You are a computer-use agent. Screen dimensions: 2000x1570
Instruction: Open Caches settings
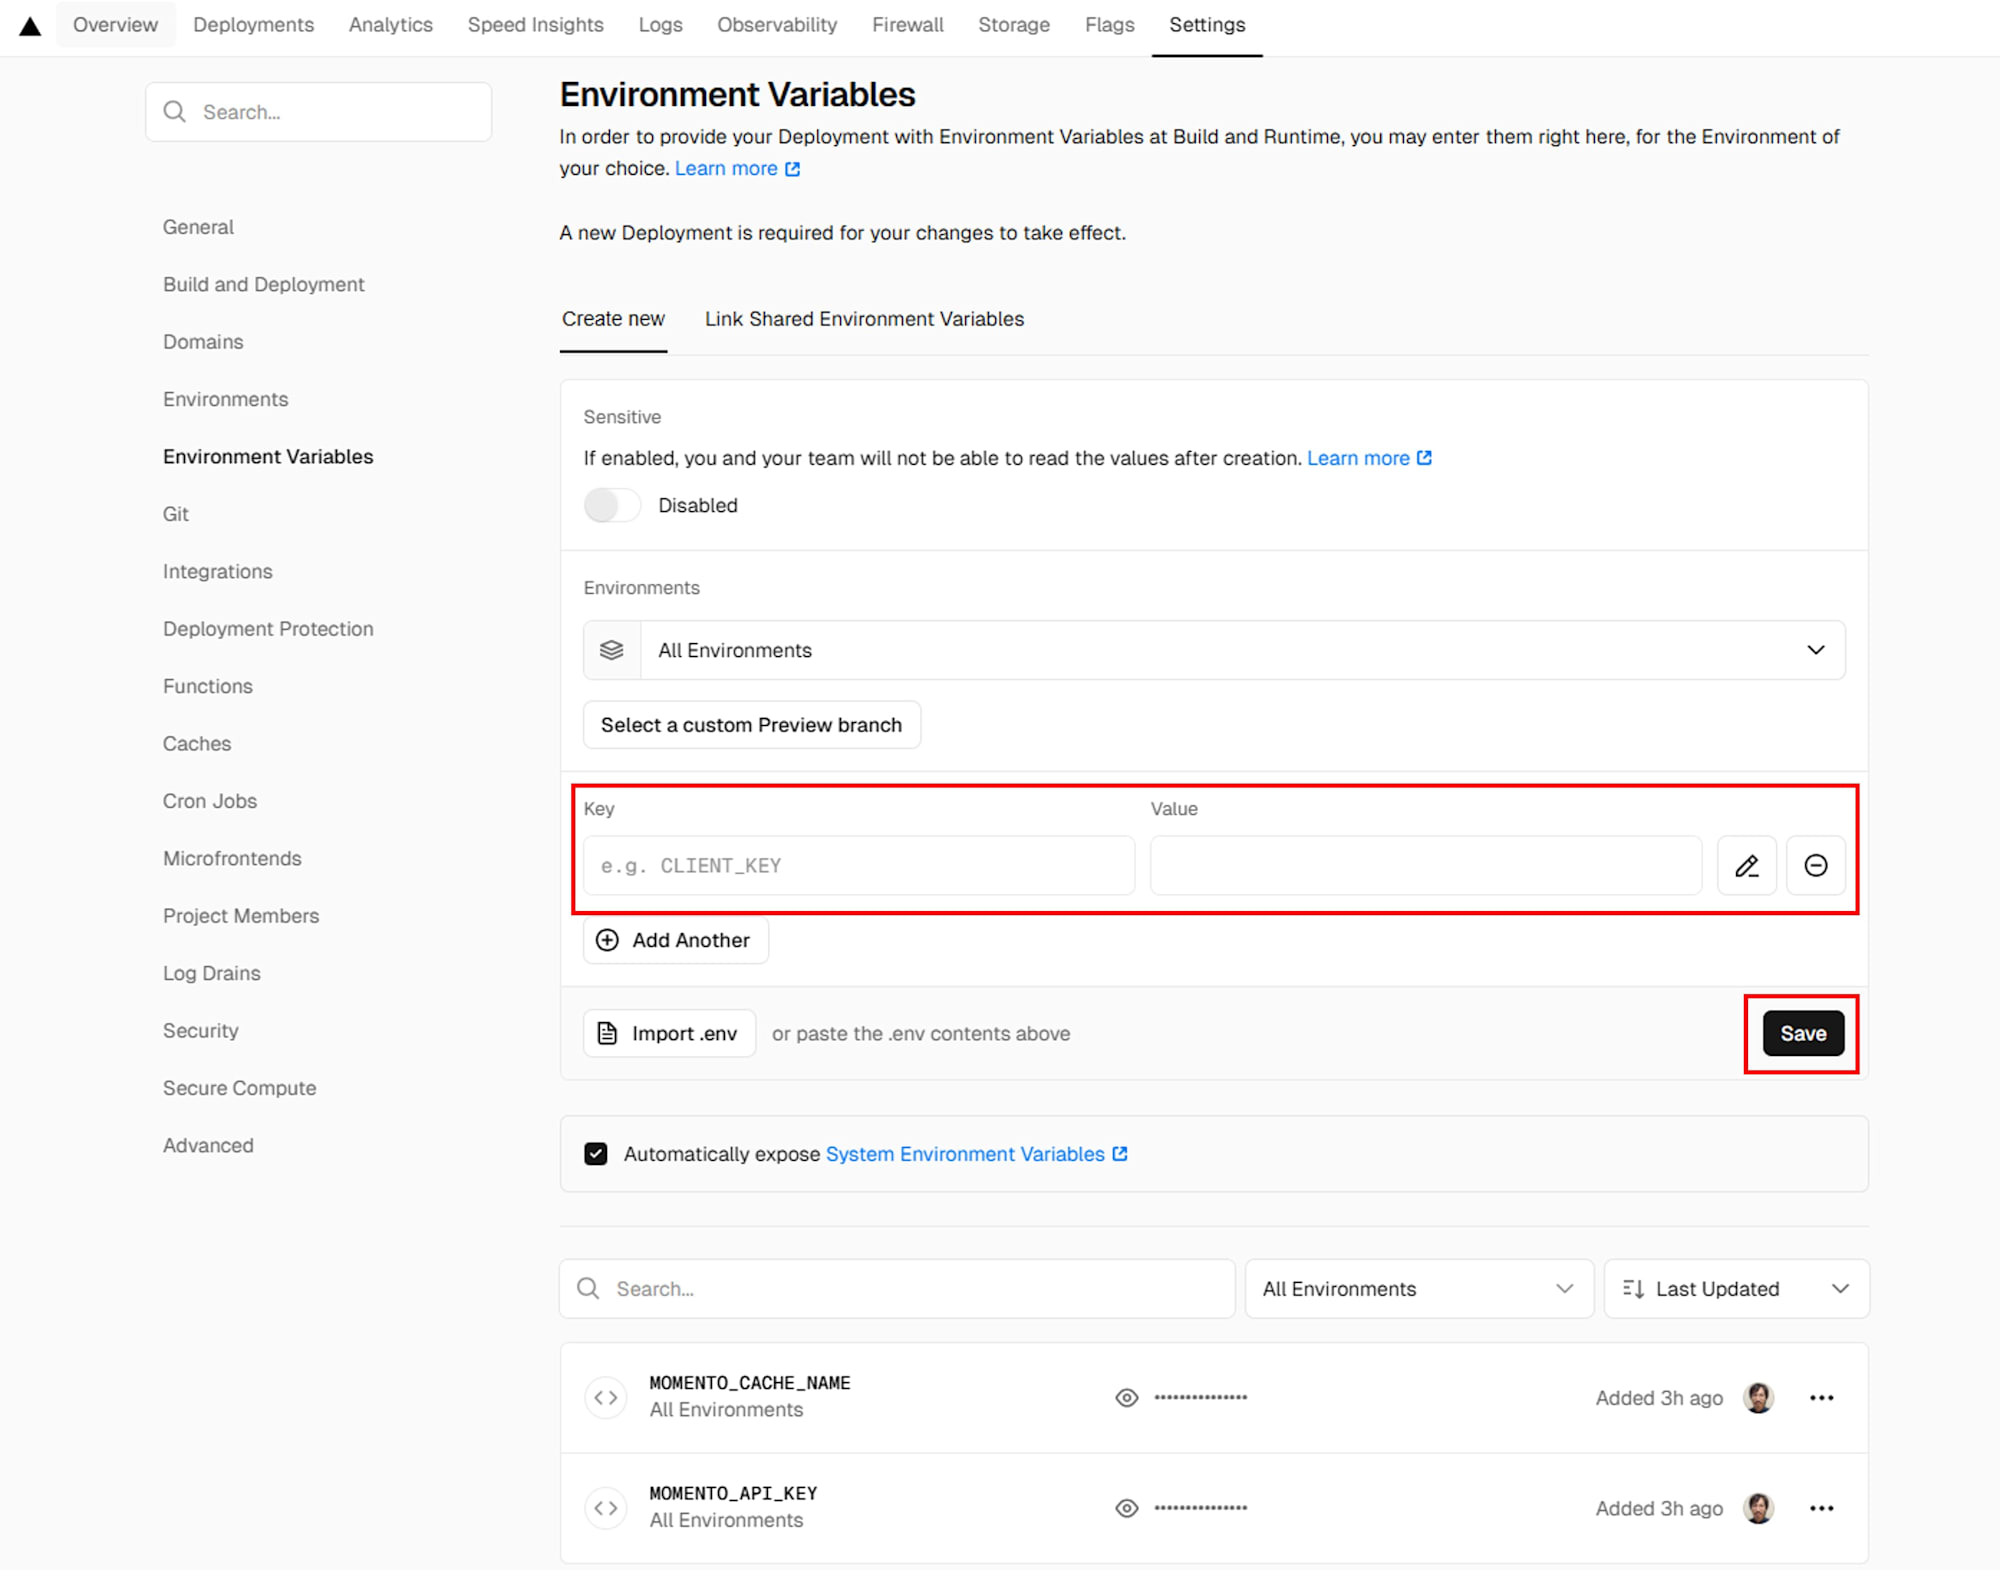[x=197, y=744]
